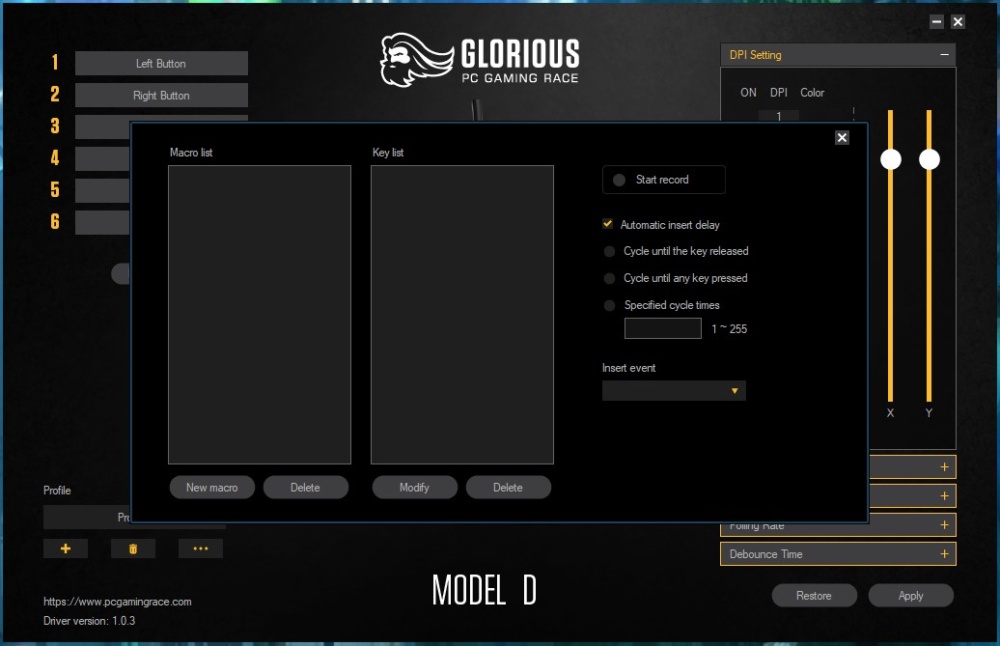
Task: Expand the Polling Rate section
Action: (x=945, y=525)
